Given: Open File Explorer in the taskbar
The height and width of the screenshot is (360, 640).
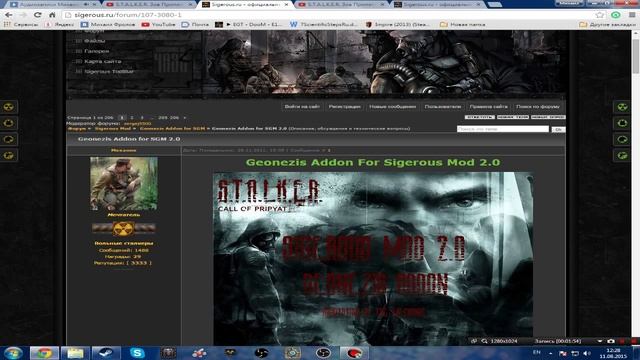Looking at the screenshot, I should (x=75, y=353).
